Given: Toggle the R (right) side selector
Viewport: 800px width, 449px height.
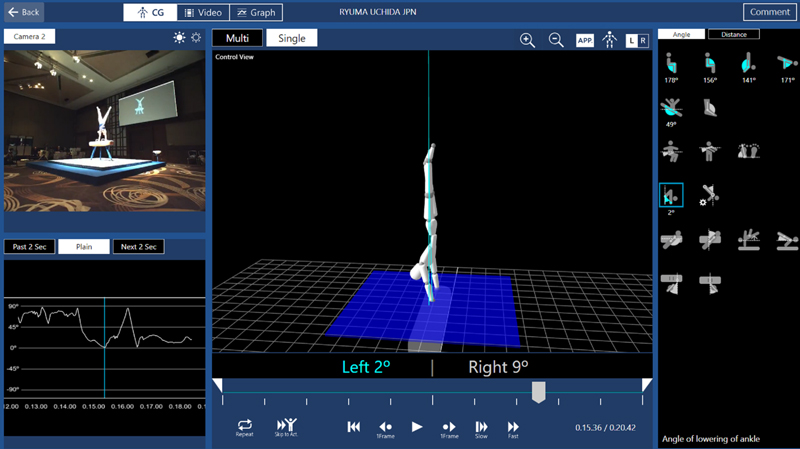Looking at the screenshot, I should pyautogui.click(x=643, y=40).
